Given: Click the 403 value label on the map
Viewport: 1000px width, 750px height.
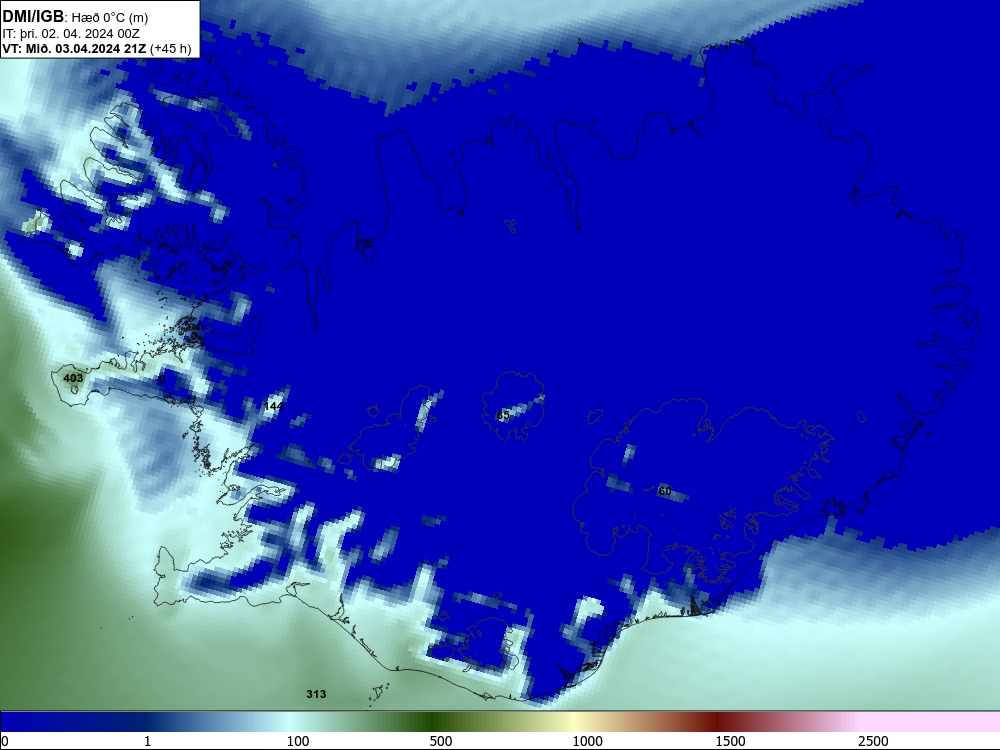Looking at the screenshot, I should 73,378.
